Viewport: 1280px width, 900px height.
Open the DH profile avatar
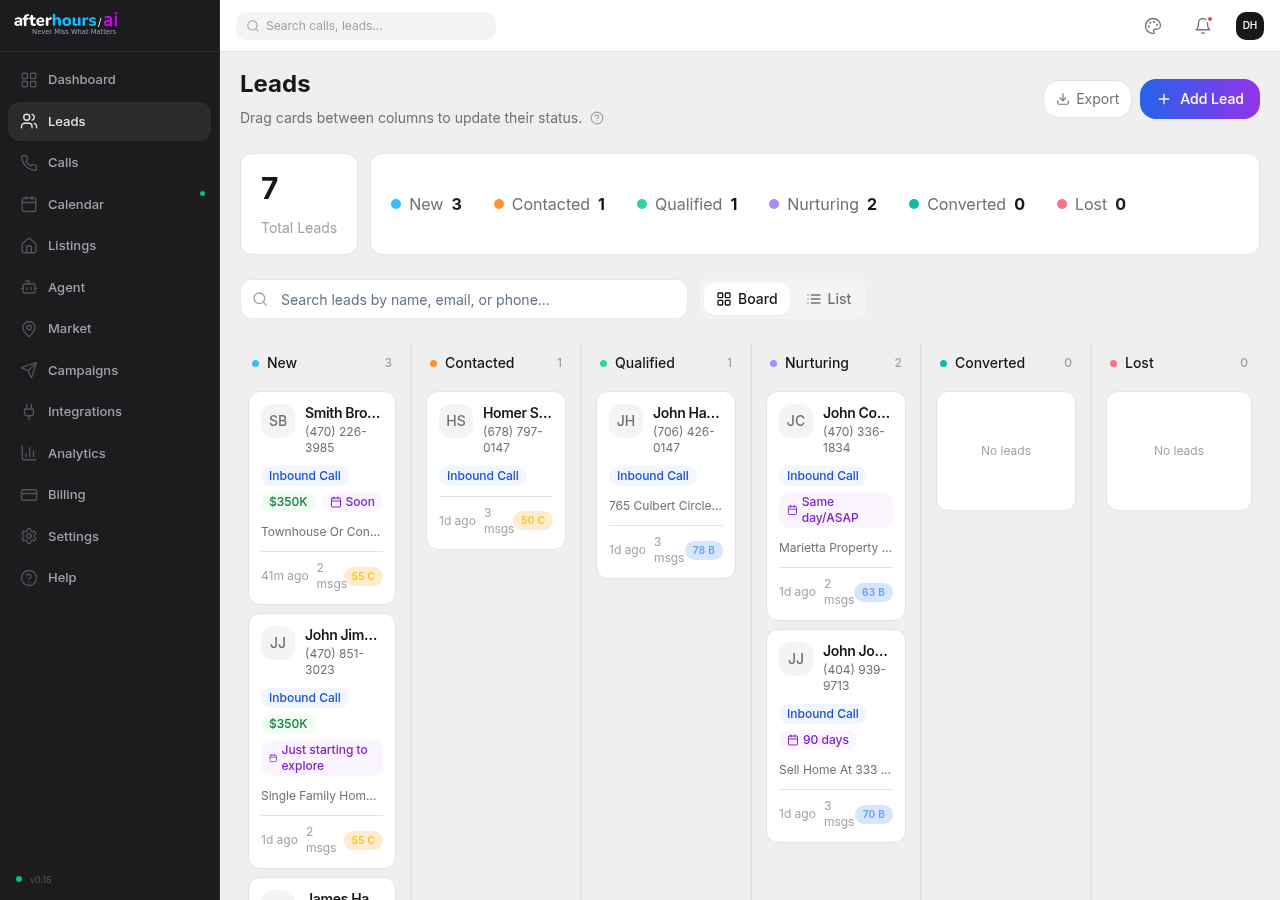click(x=1249, y=25)
